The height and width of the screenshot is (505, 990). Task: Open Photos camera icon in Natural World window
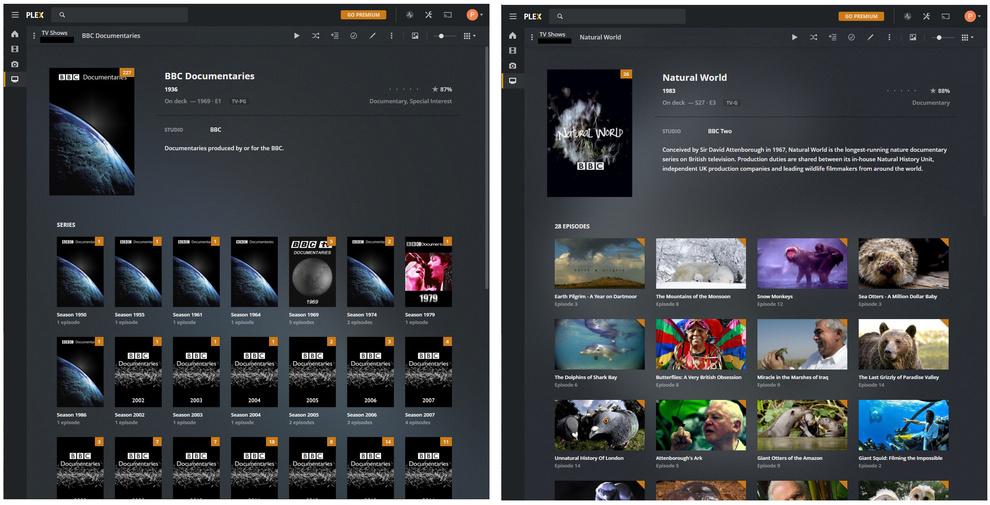coord(513,66)
